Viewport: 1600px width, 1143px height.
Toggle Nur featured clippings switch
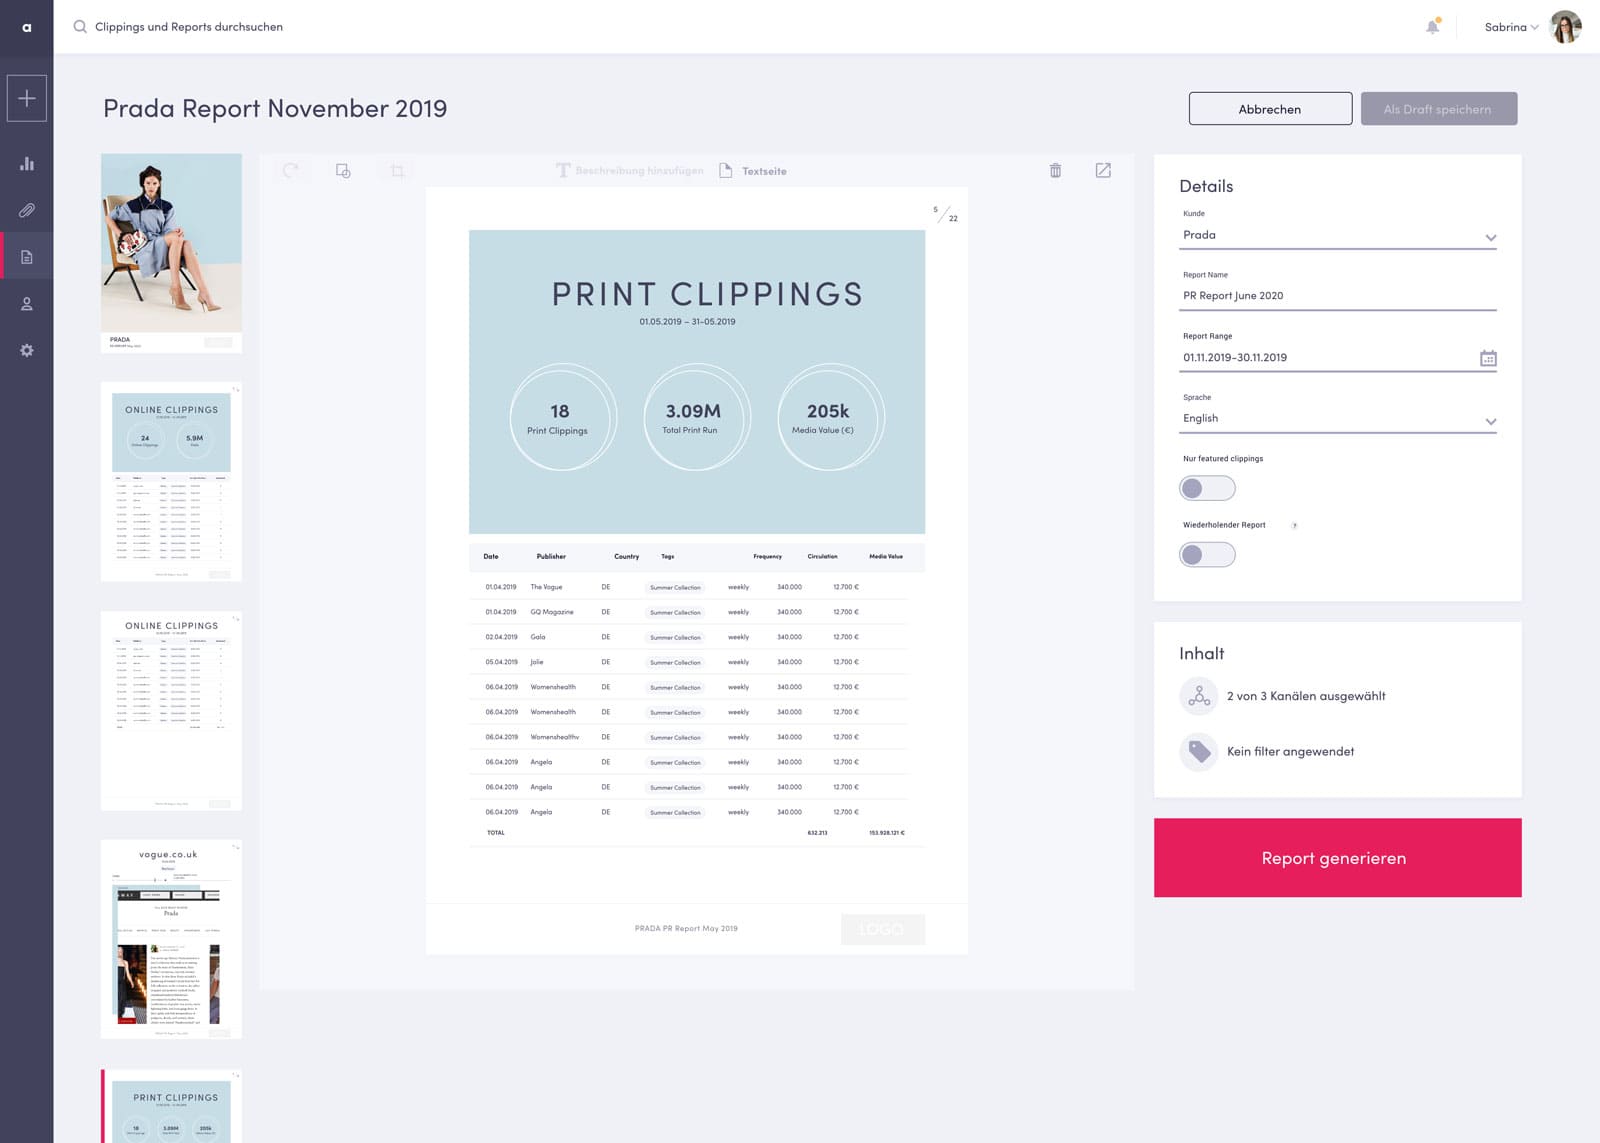click(x=1207, y=488)
